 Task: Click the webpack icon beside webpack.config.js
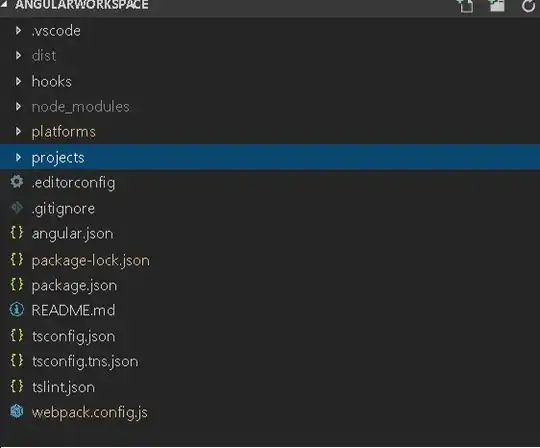click(17, 411)
